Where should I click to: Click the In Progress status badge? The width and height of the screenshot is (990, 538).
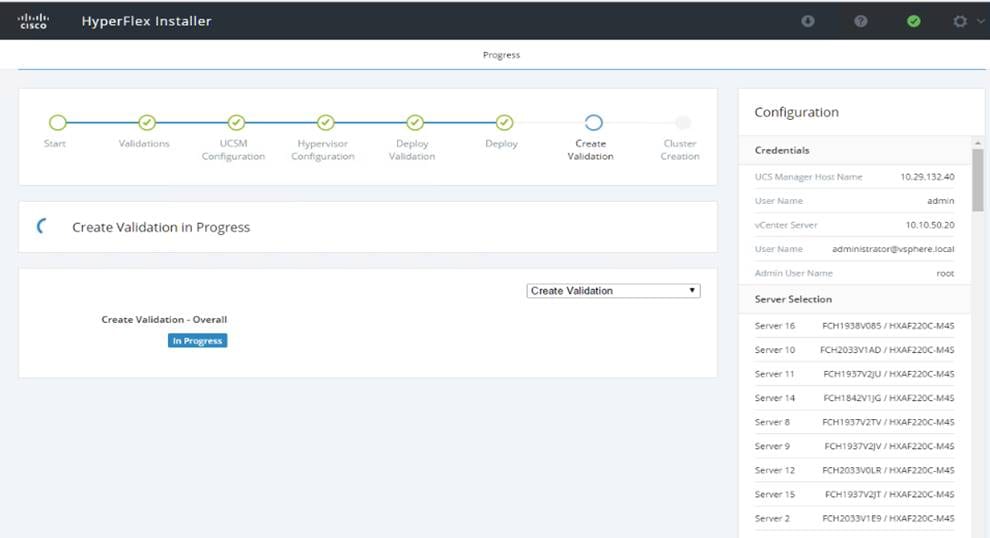pyautogui.click(x=198, y=340)
